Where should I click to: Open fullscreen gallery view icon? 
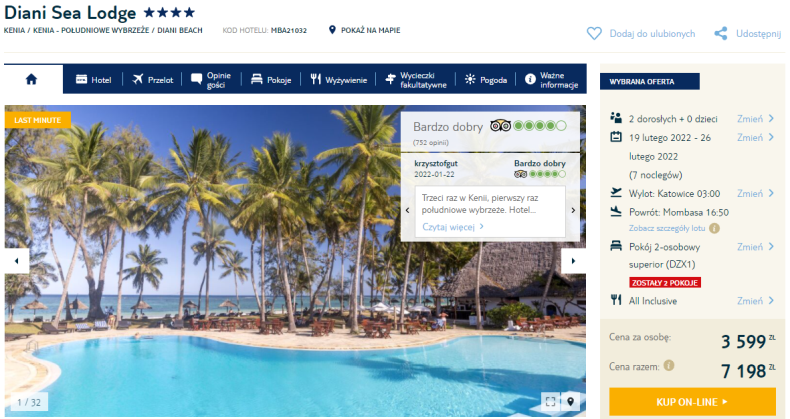point(550,401)
